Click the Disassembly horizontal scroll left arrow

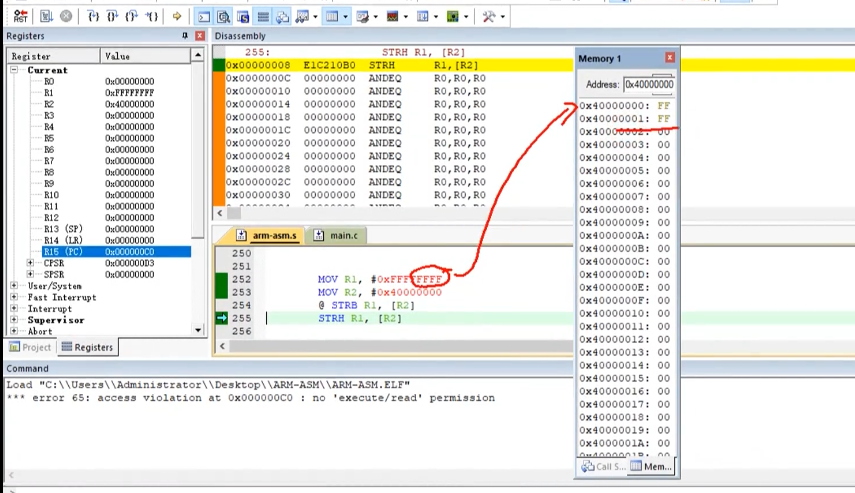[220, 213]
